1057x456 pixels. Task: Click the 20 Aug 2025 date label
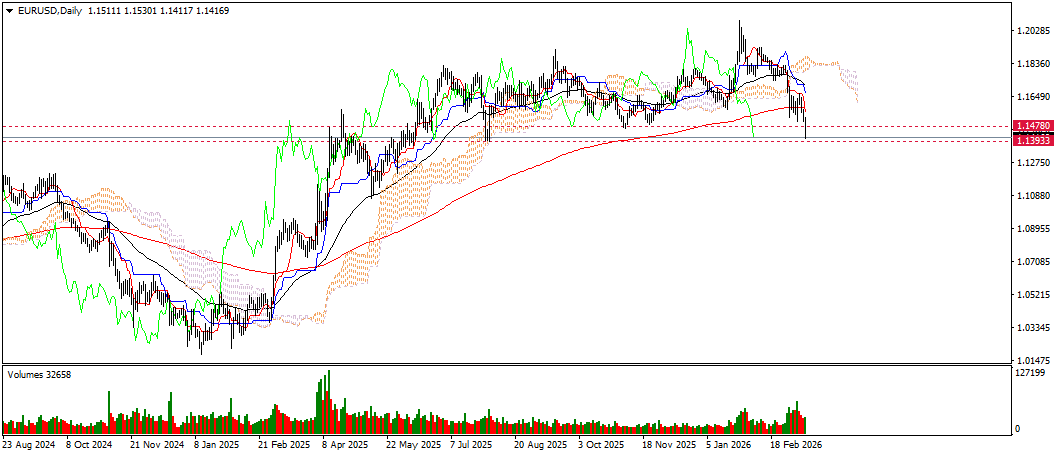[541, 446]
